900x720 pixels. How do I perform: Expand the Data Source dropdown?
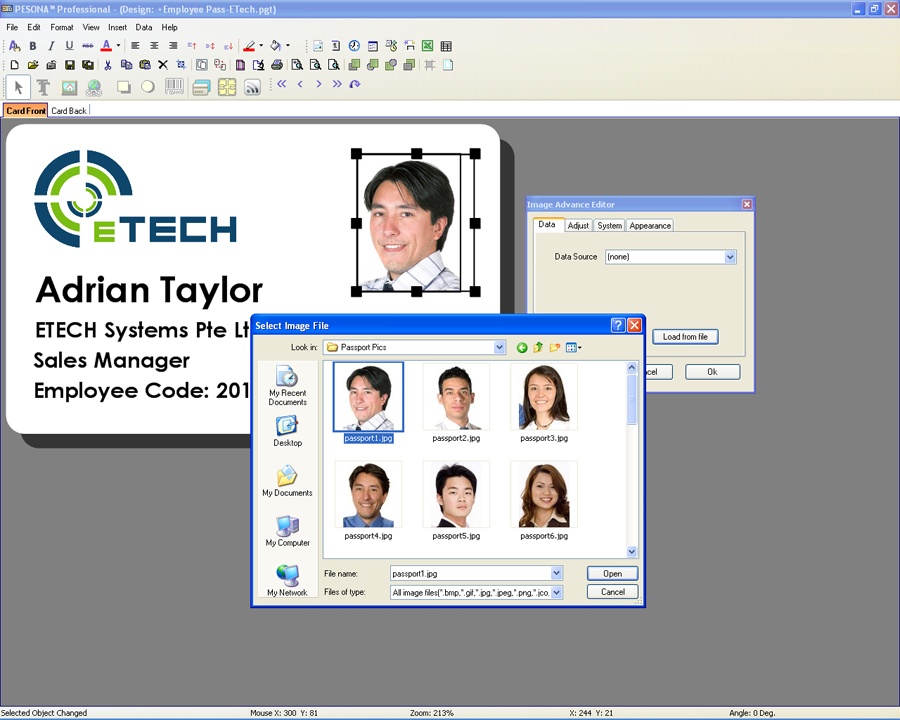click(730, 257)
